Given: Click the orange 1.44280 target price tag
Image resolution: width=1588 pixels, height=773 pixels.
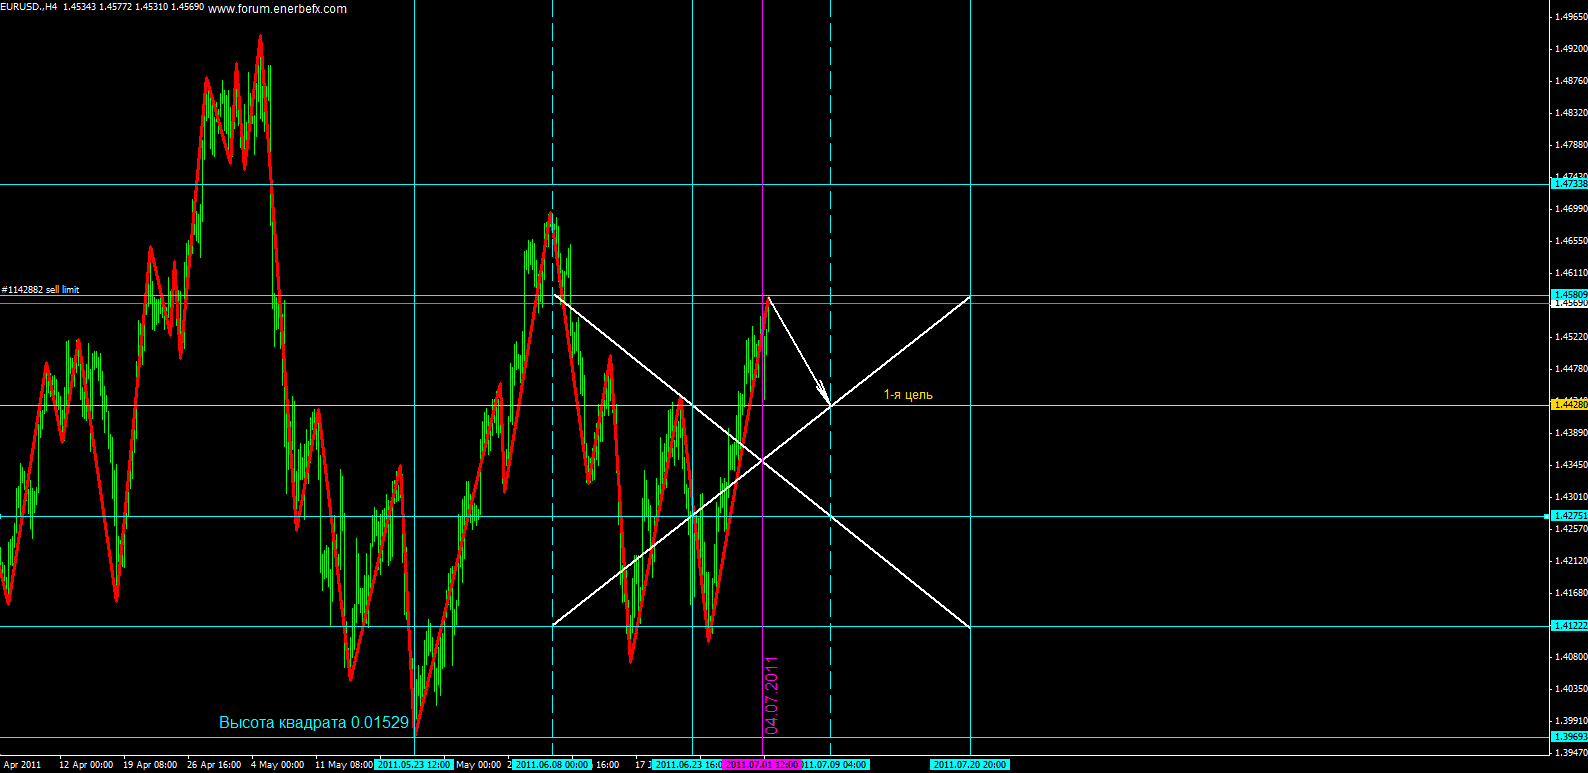Looking at the screenshot, I should (x=1568, y=405).
